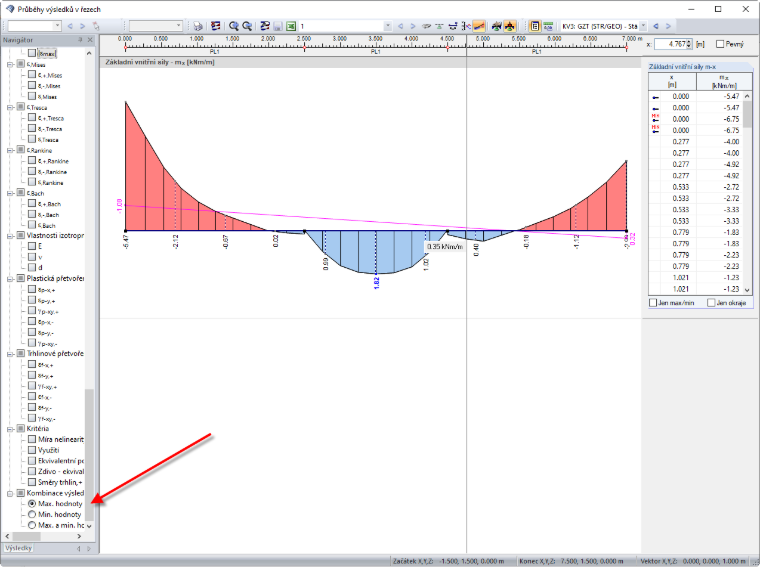Viewport: 760px width, 570px height.
Task: Check the E property checkbox
Action: coord(32,246)
